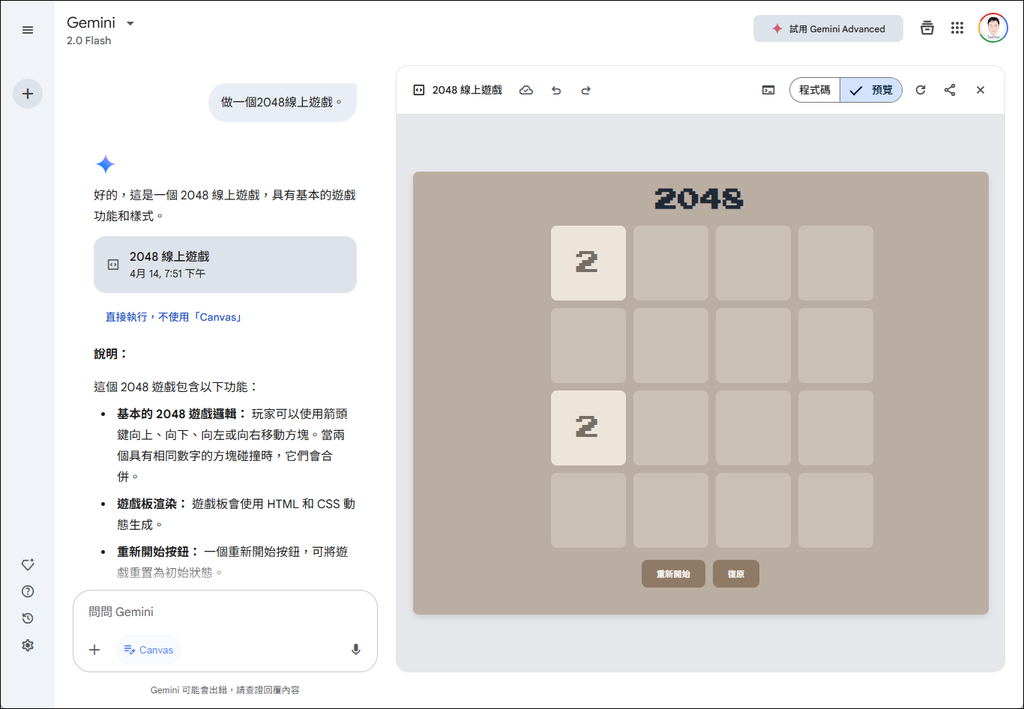
Task: Start a new chat with plus button
Action: 27,93
